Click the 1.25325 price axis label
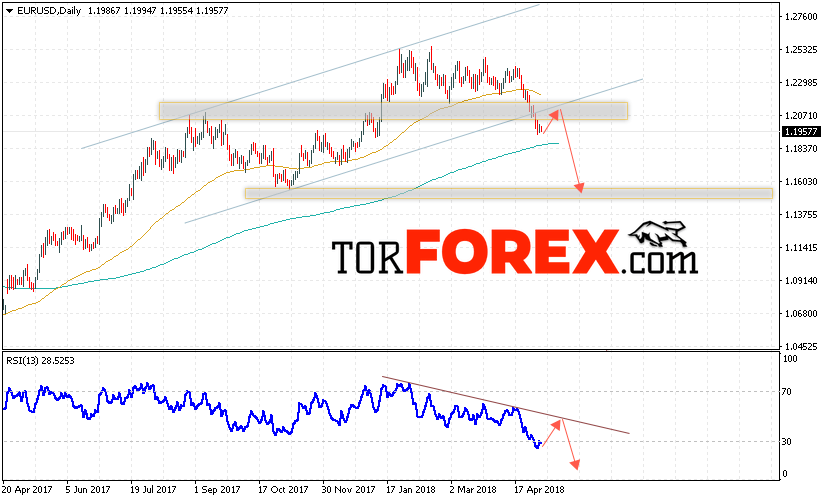 [x=801, y=50]
